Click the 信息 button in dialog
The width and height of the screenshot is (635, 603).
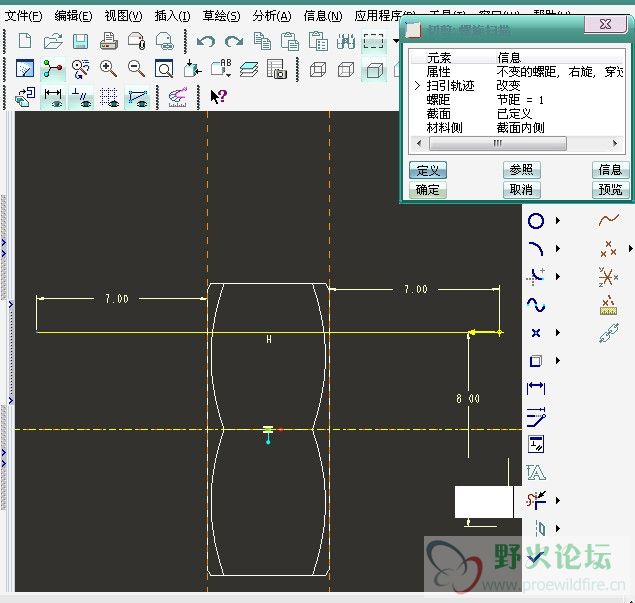pos(610,170)
